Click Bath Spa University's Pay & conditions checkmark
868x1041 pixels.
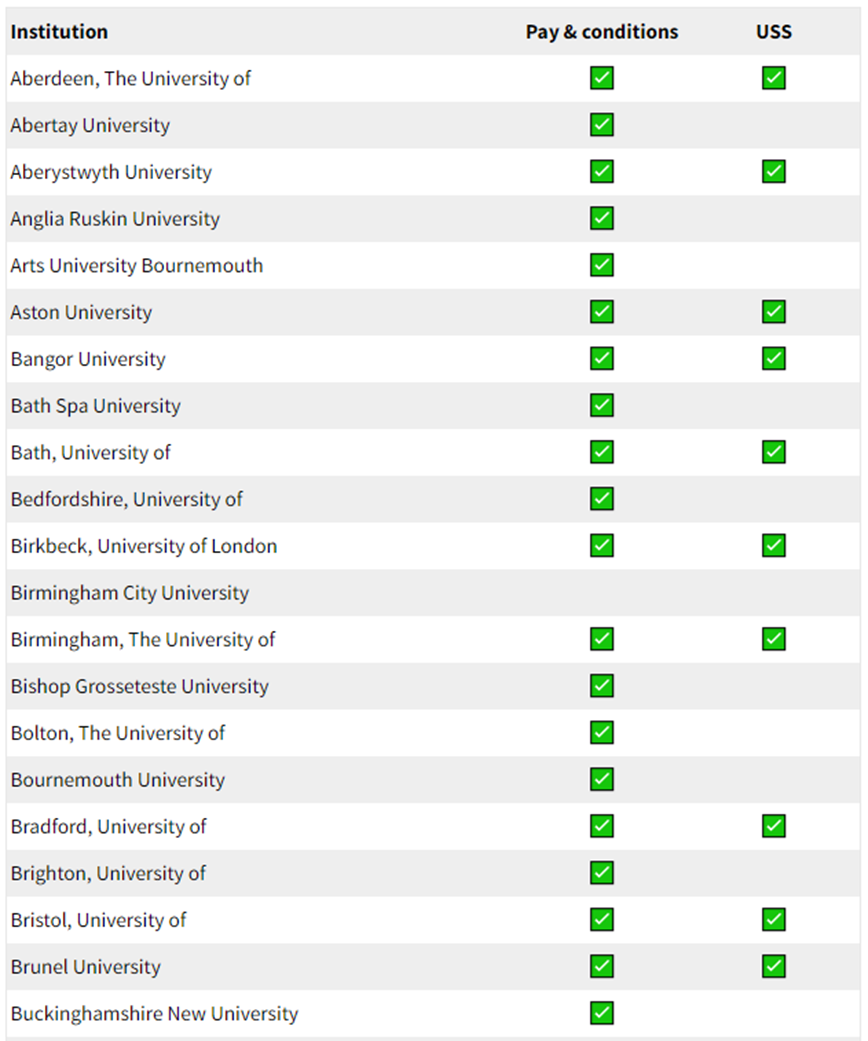click(x=602, y=405)
